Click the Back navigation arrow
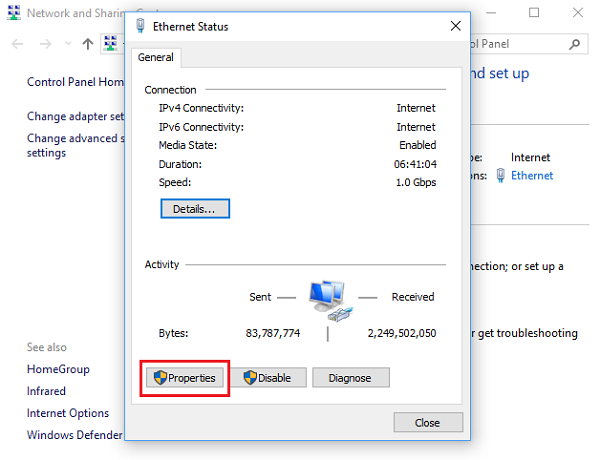The height and width of the screenshot is (460, 600). tap(17, 44)
